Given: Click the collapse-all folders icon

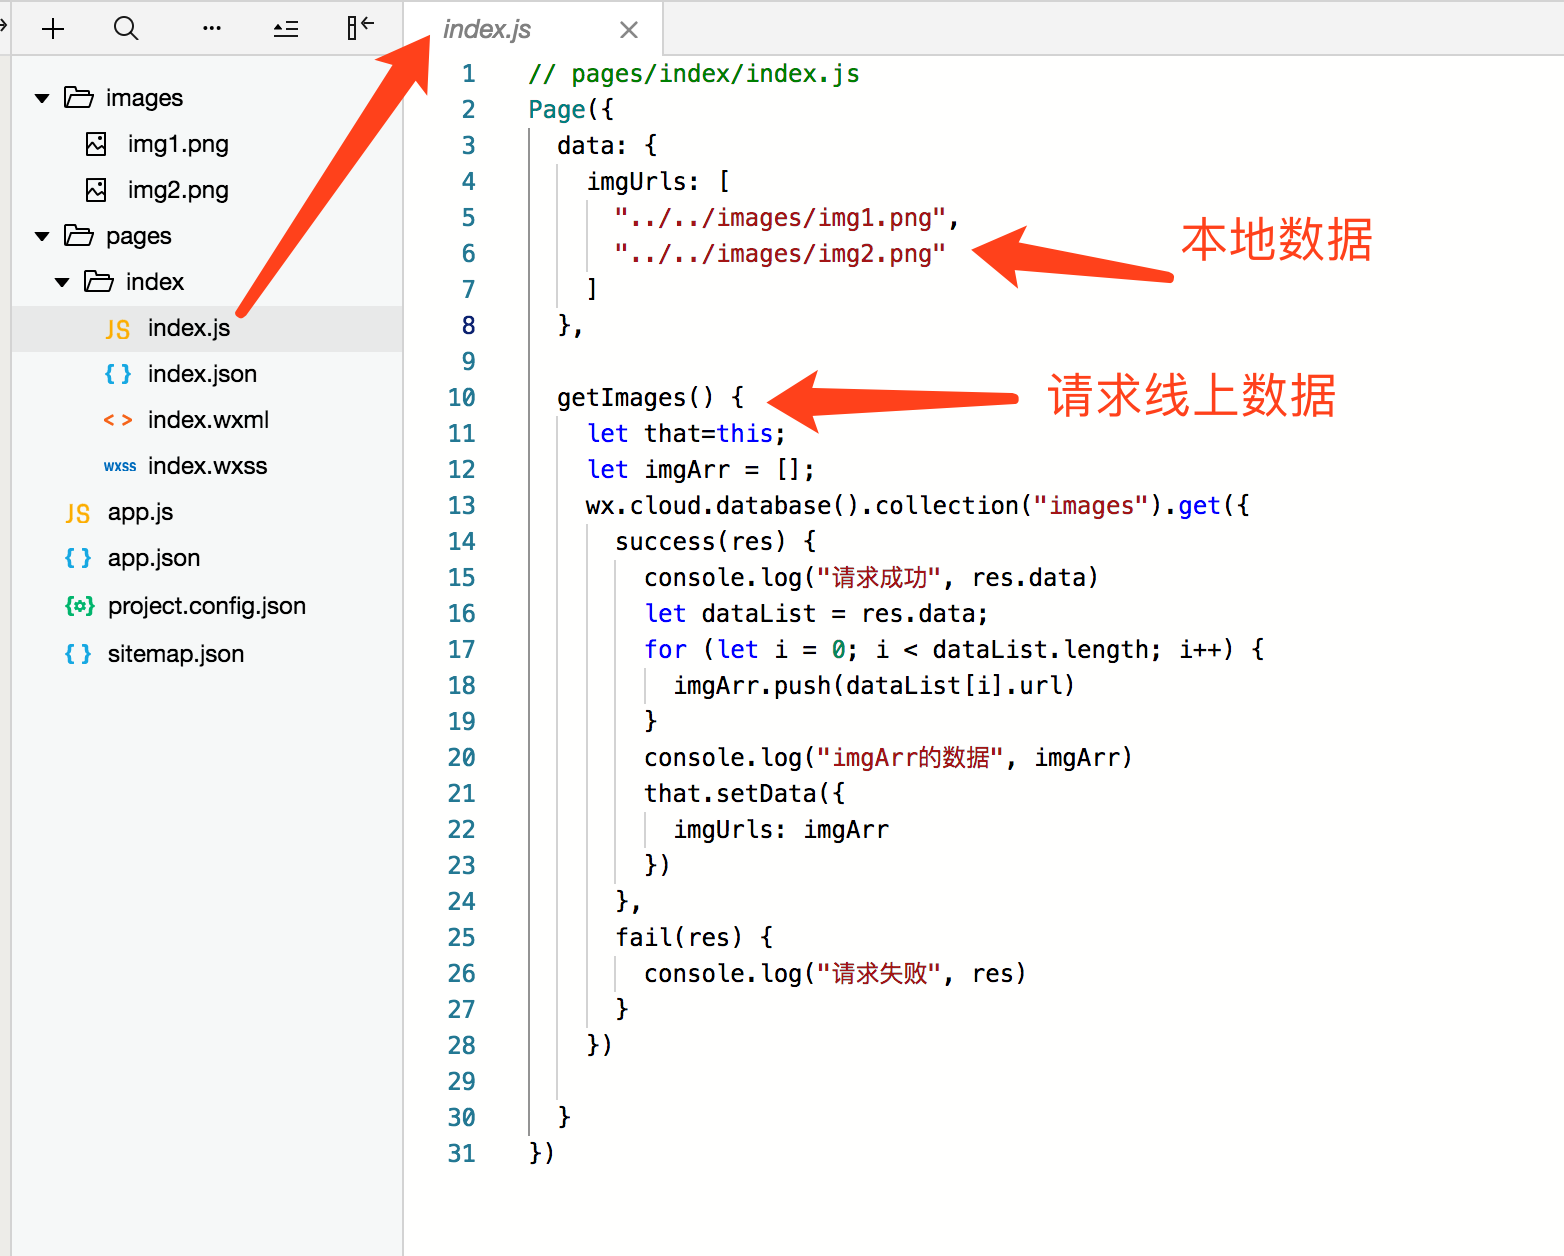Looking at the screenshot, I should 286,29.
